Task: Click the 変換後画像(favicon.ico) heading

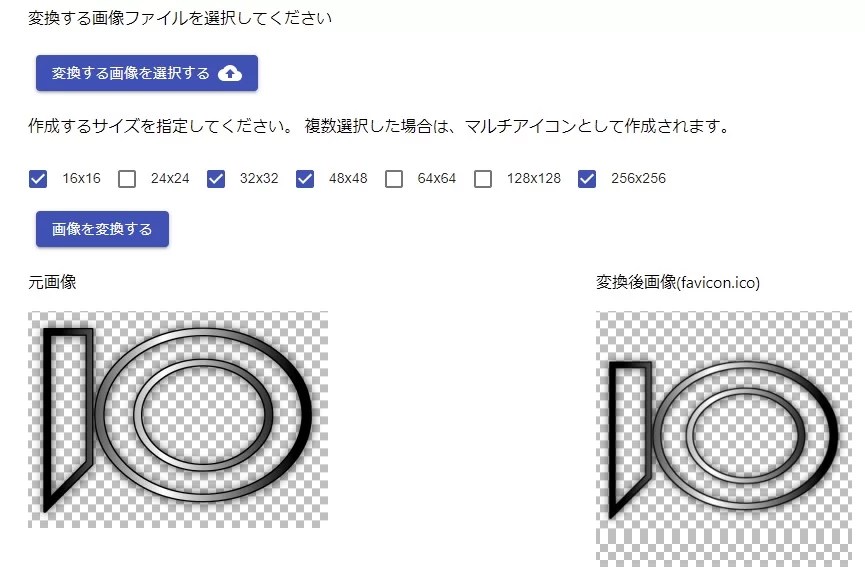Action: click(677, 282)
